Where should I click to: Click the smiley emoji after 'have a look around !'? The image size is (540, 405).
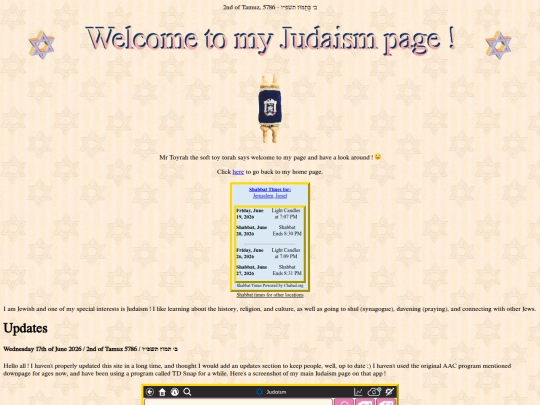pyautogui.click(x=378, y=157)
